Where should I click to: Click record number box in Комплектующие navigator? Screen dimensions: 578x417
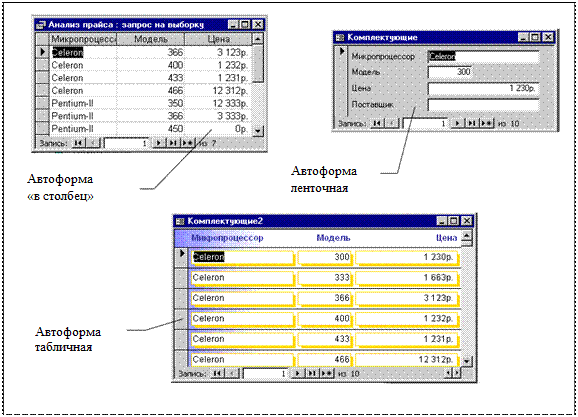point(426,123)
